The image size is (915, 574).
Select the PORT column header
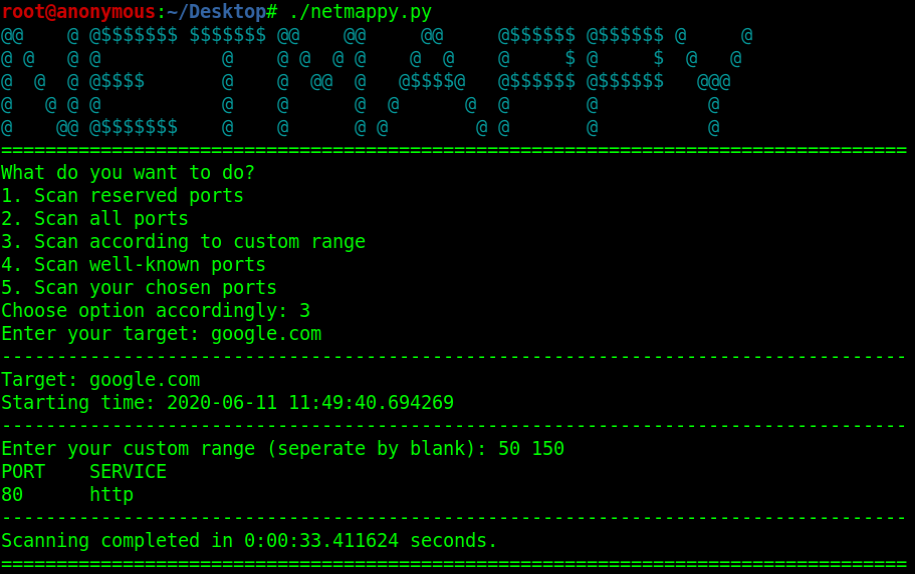(x=23, y=471)
